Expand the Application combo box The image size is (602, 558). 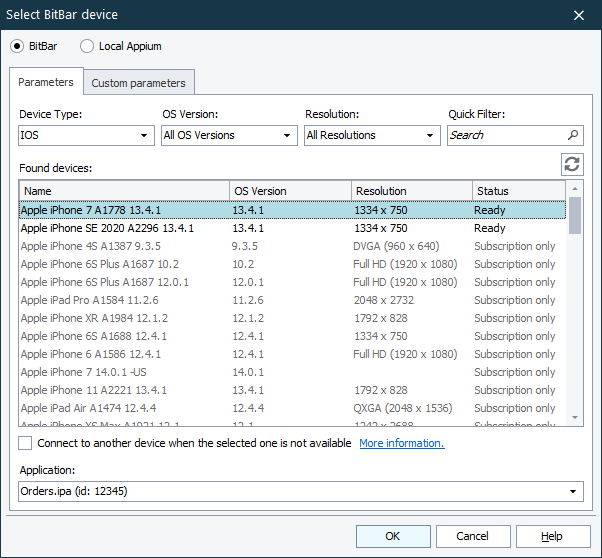301,491
